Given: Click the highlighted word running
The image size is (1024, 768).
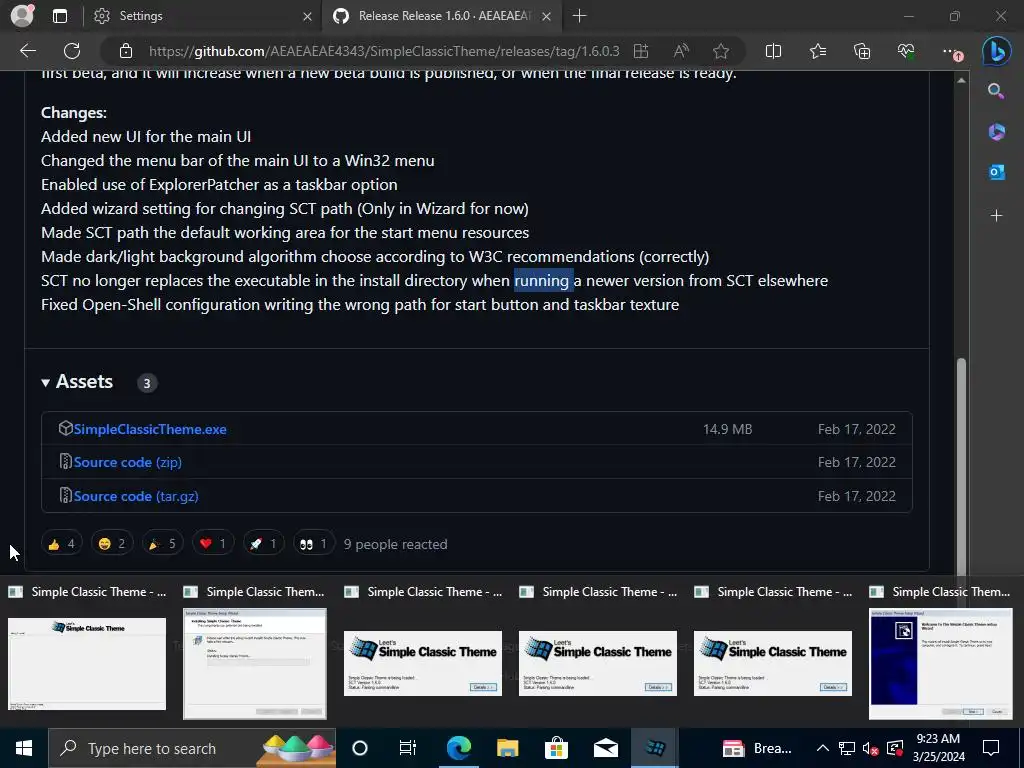Looking at the screenshot, I should click(543, 281).
